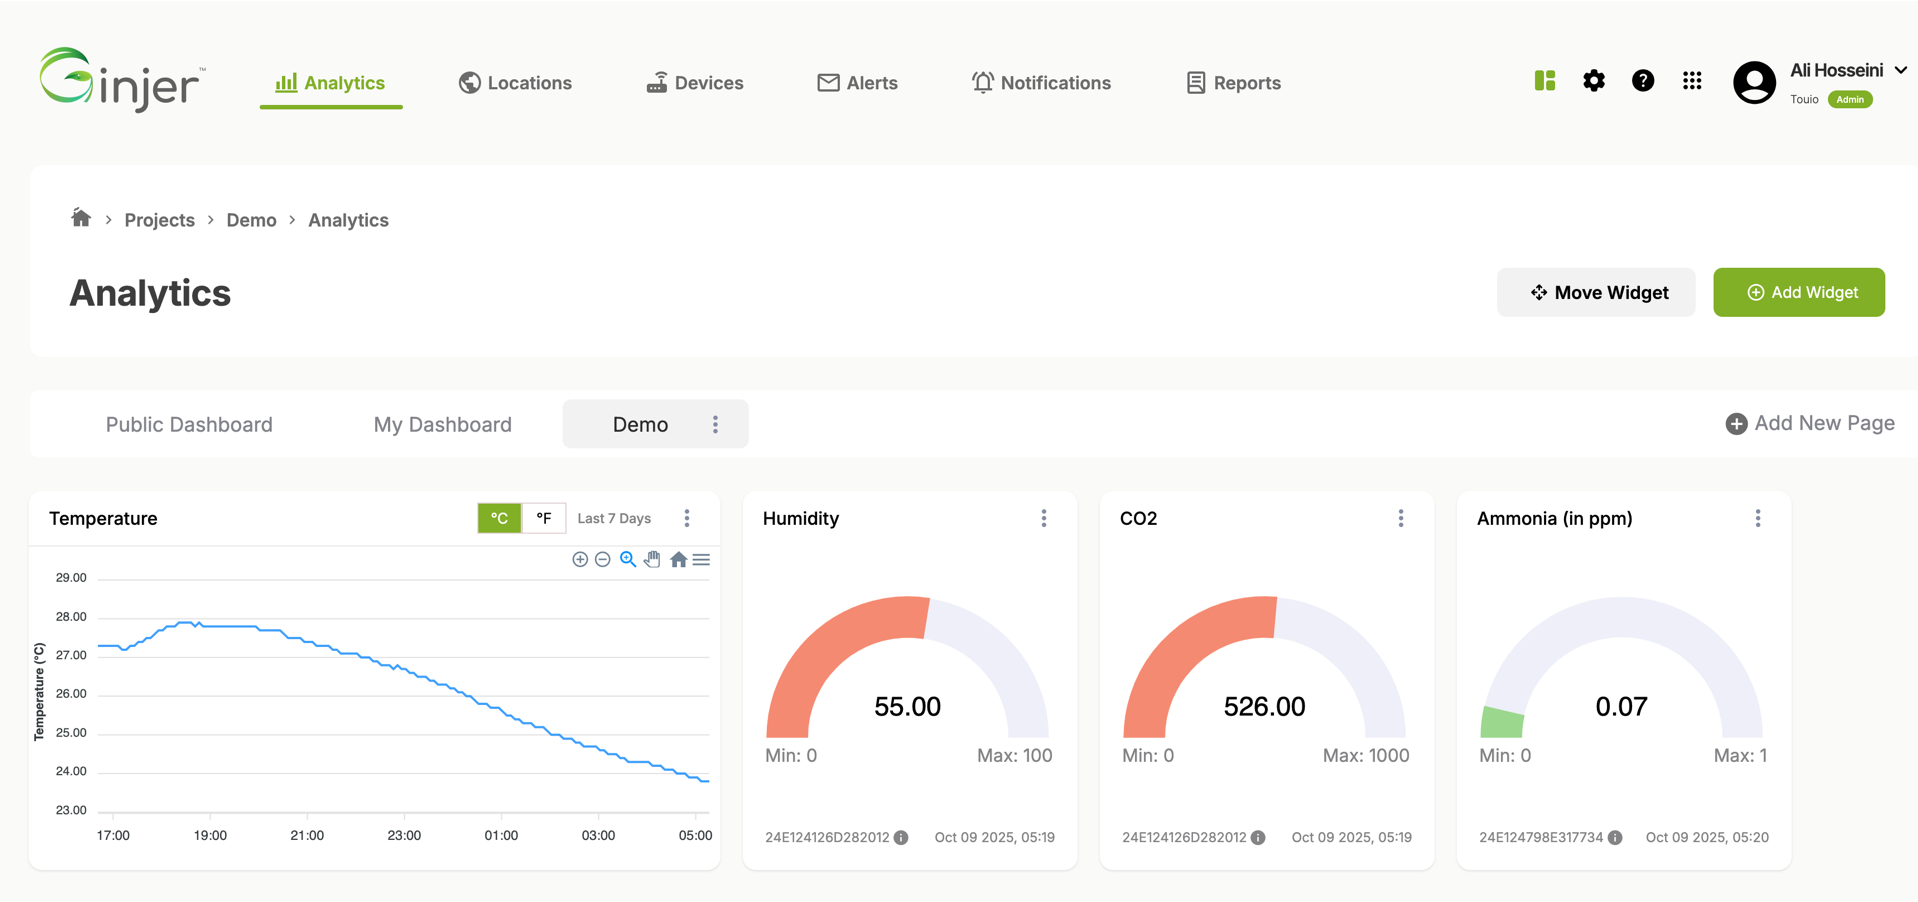Reset chart zoom with the home icon
Viewport: 1918px width, 902px height.
(x=678, y=559)
